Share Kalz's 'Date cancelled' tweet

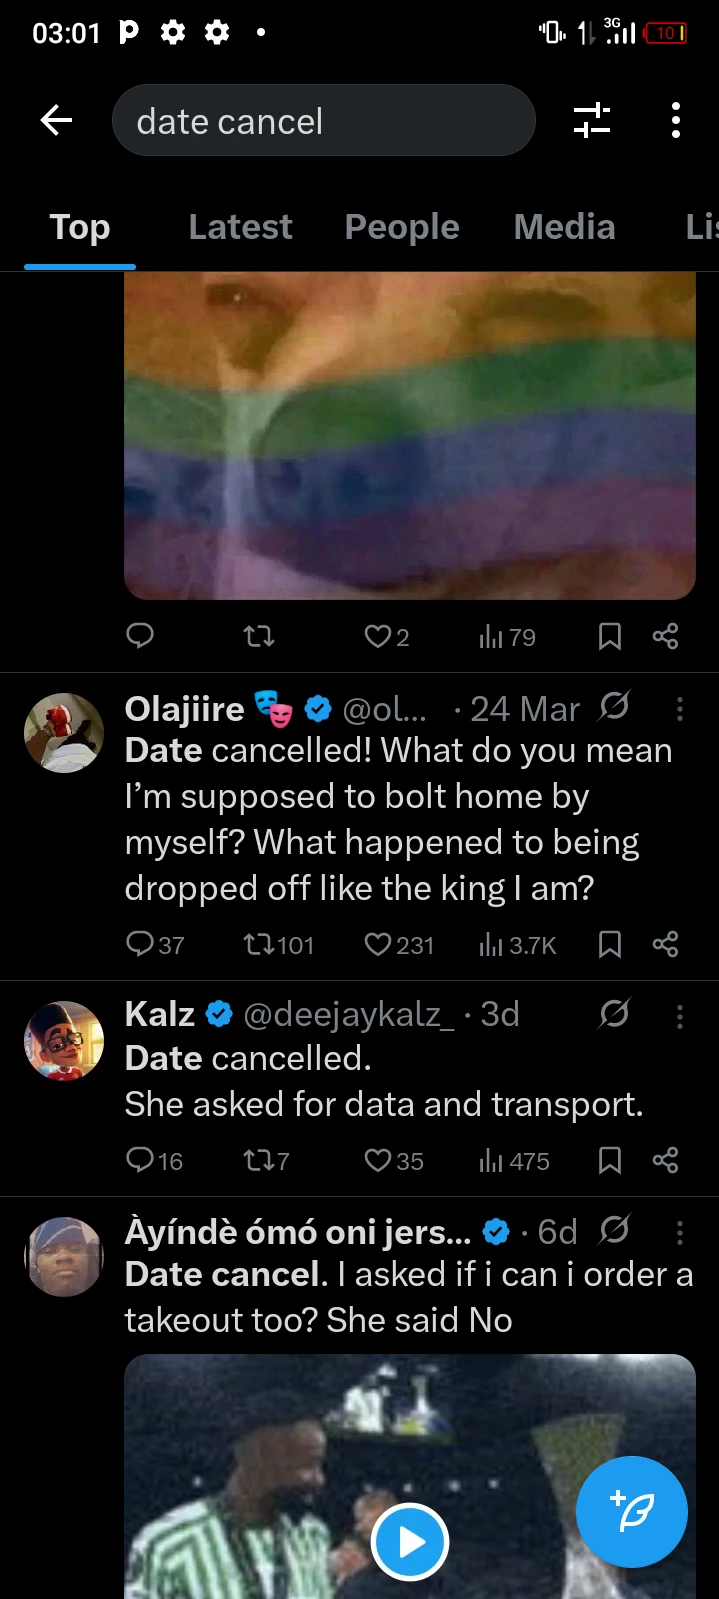tap(665, 1160)
